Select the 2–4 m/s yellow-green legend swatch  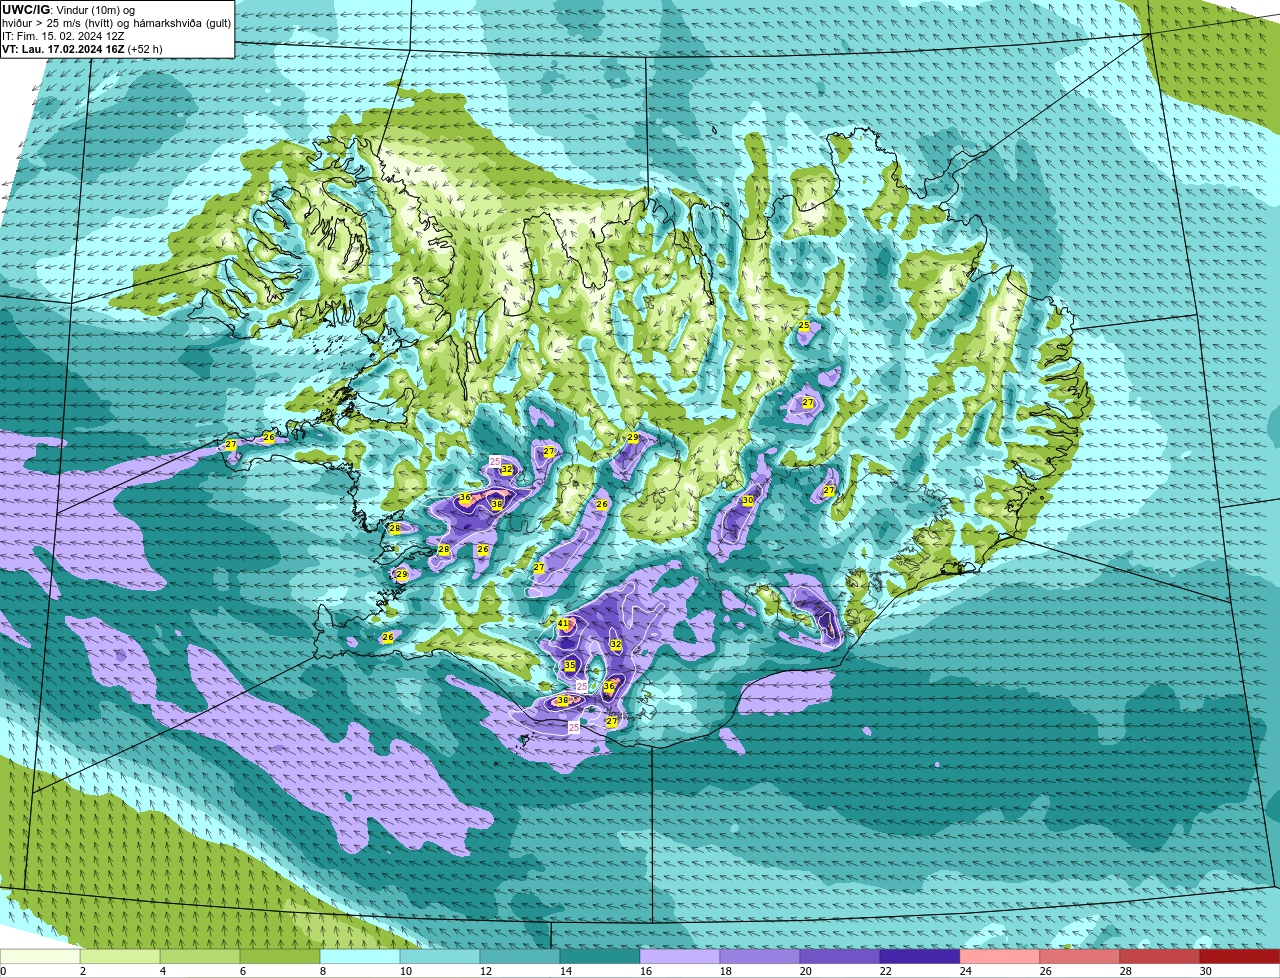120,956
